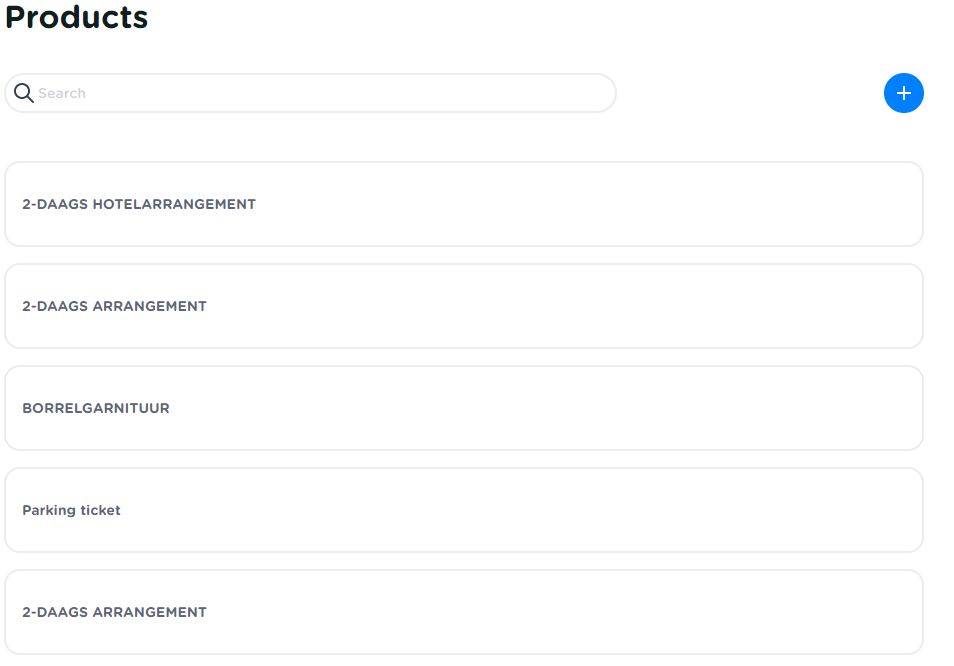
Task: Open 2-DAAGS ARRANGEMENT card below Parking ticket
Action: (x=463, y=612)
